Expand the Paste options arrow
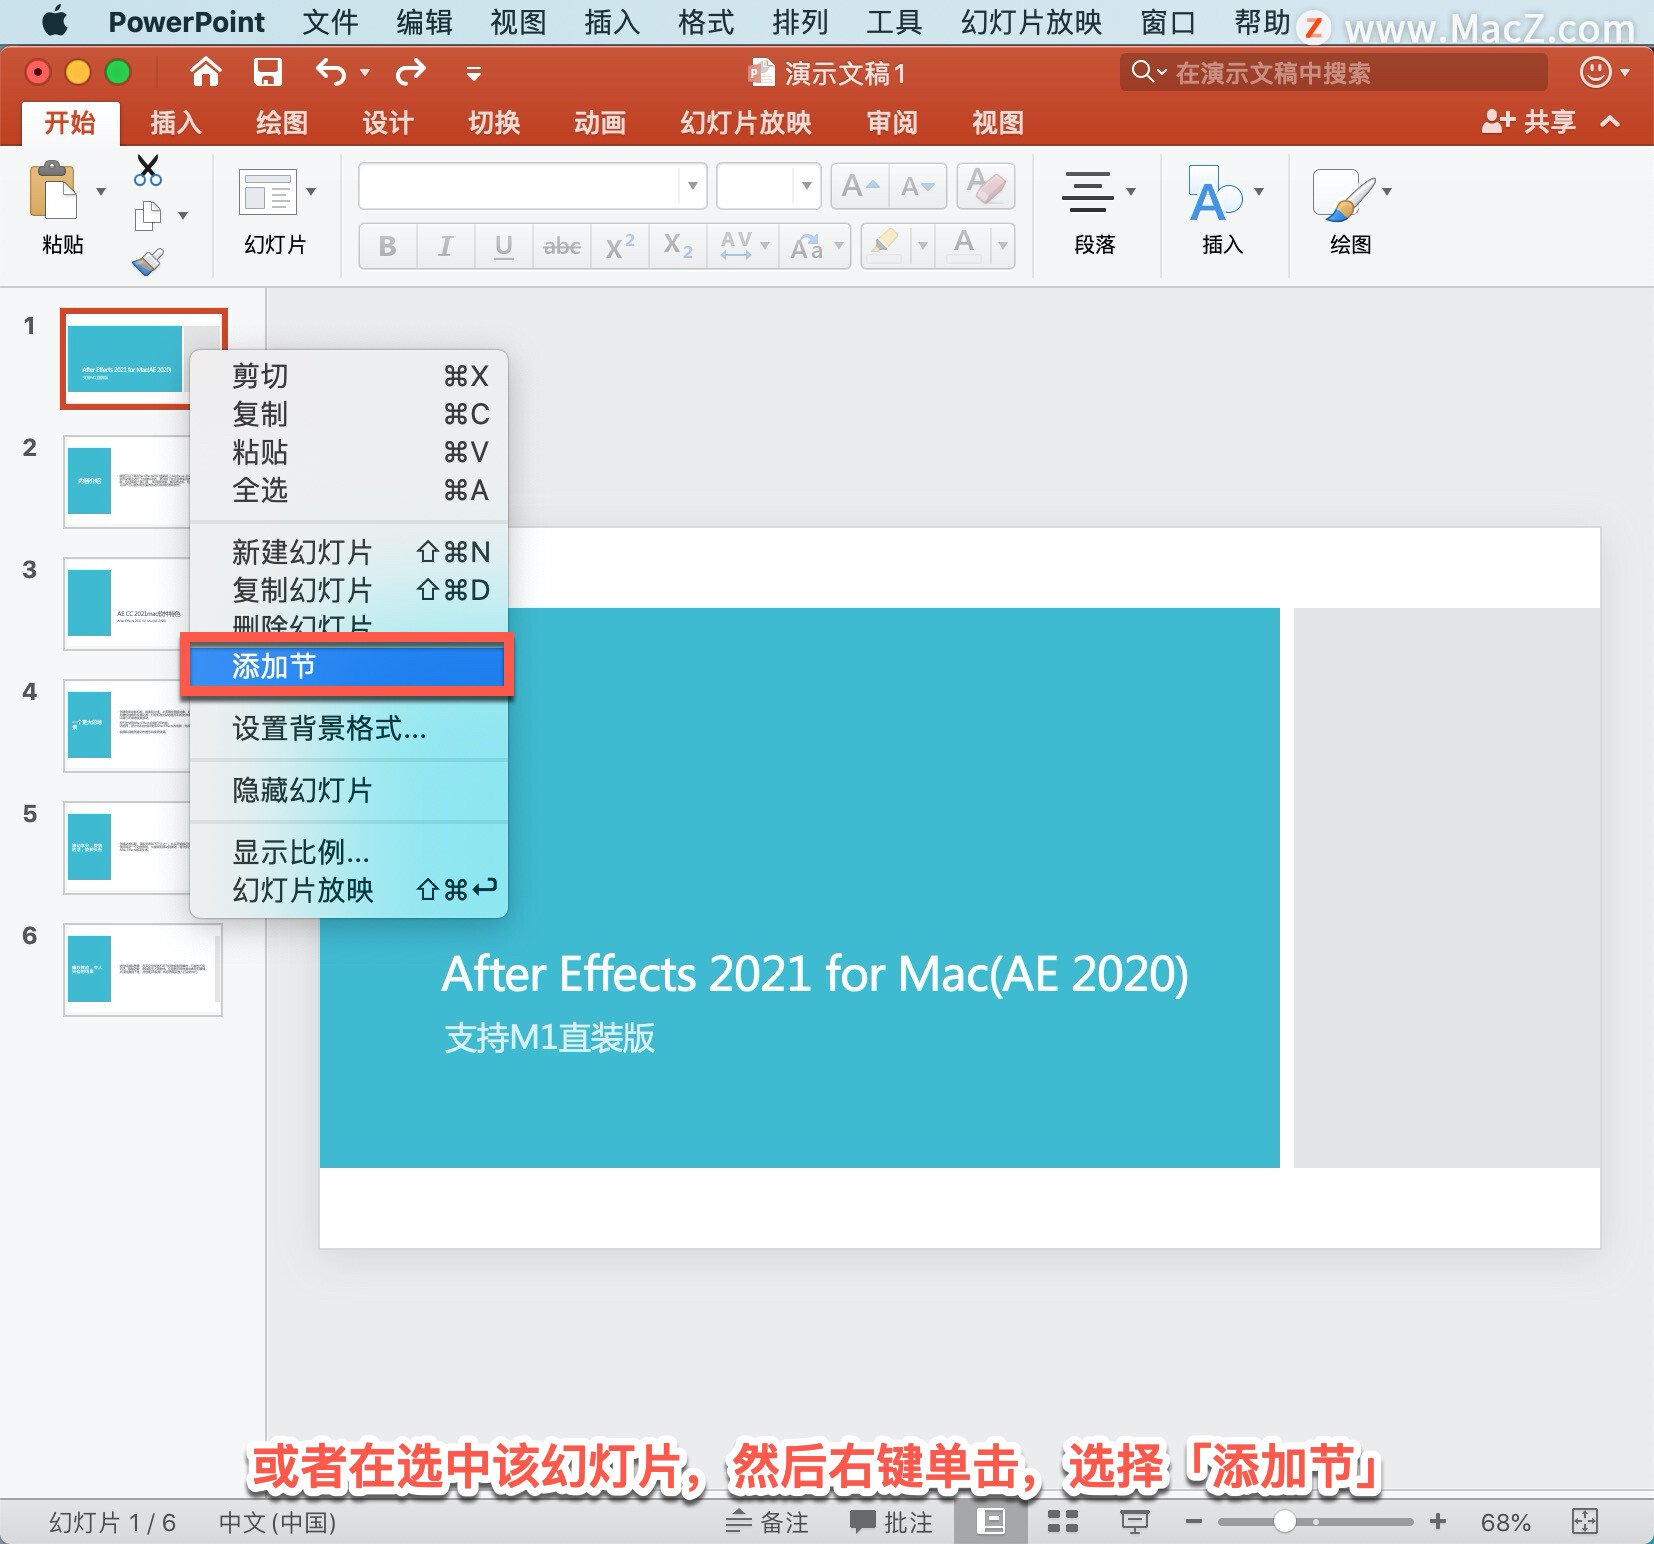 (x=101, y=191)
